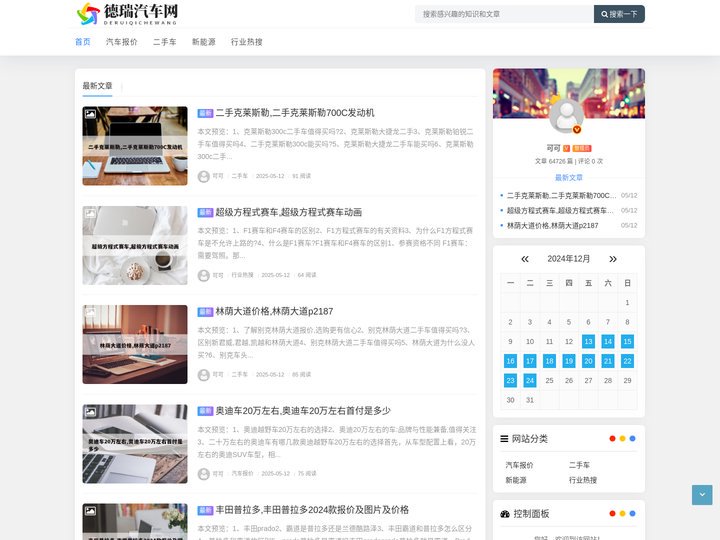This screenshot has height=540, width=720.
Task: Open 汽车报价 in 网站分类 panel
Action: [x=519, y=465]
